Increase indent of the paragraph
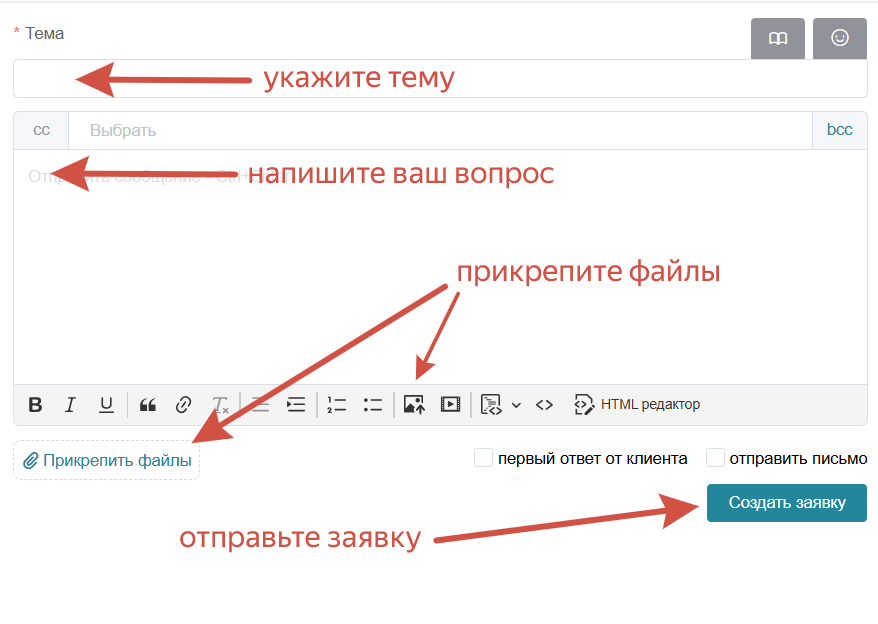878x624 pixels. coord(296,404)
